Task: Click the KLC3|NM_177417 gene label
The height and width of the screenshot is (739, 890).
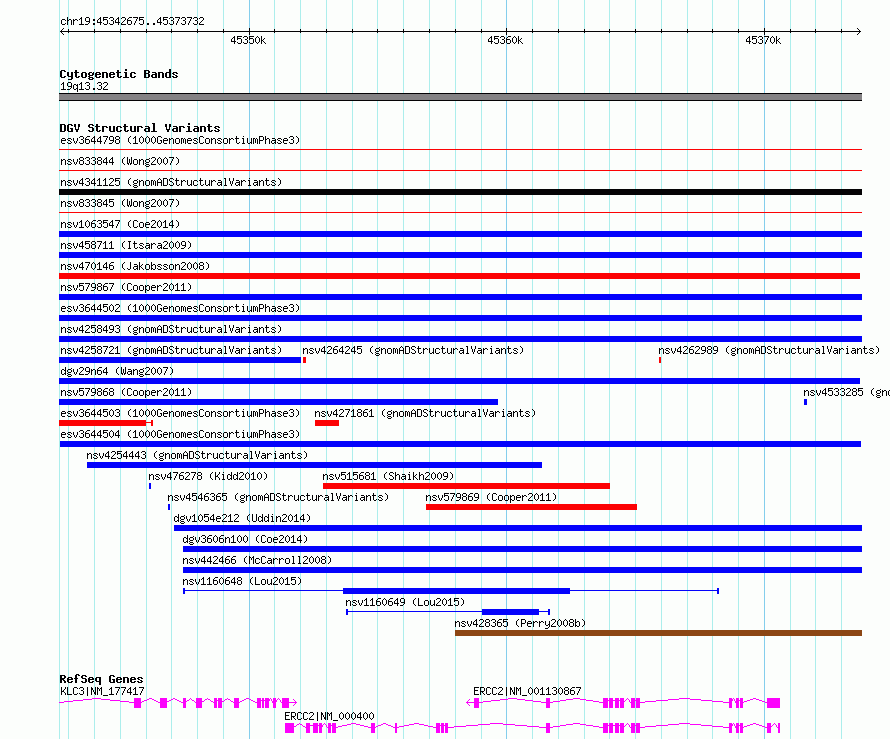Action: pos(102,691)
